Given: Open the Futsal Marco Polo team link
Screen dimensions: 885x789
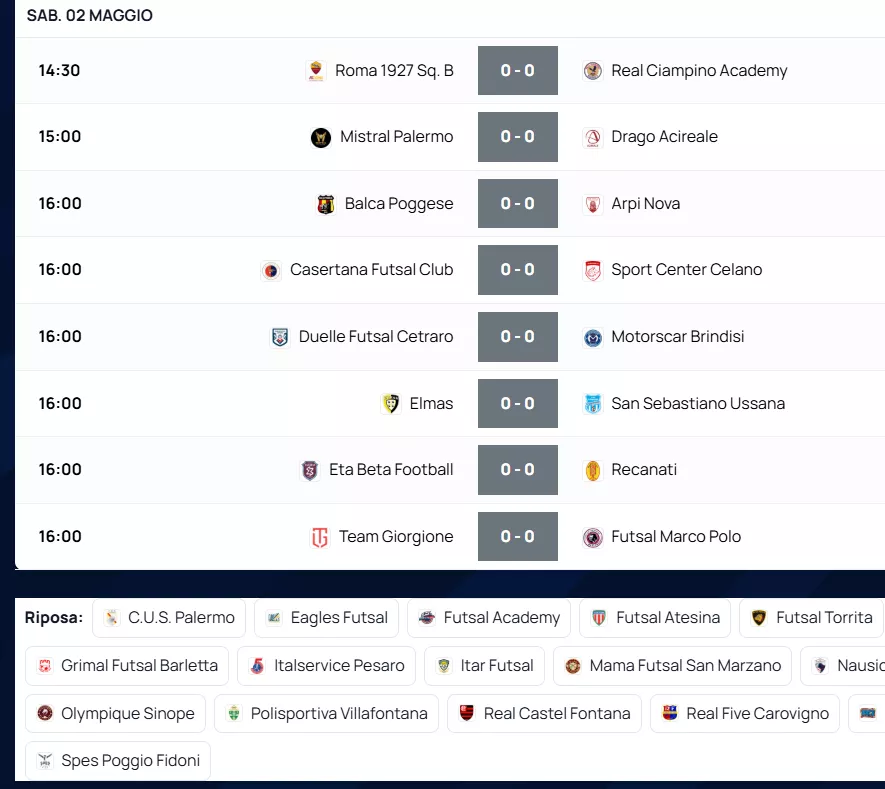Looking at the screenshot, I should [x=676, y=537].
